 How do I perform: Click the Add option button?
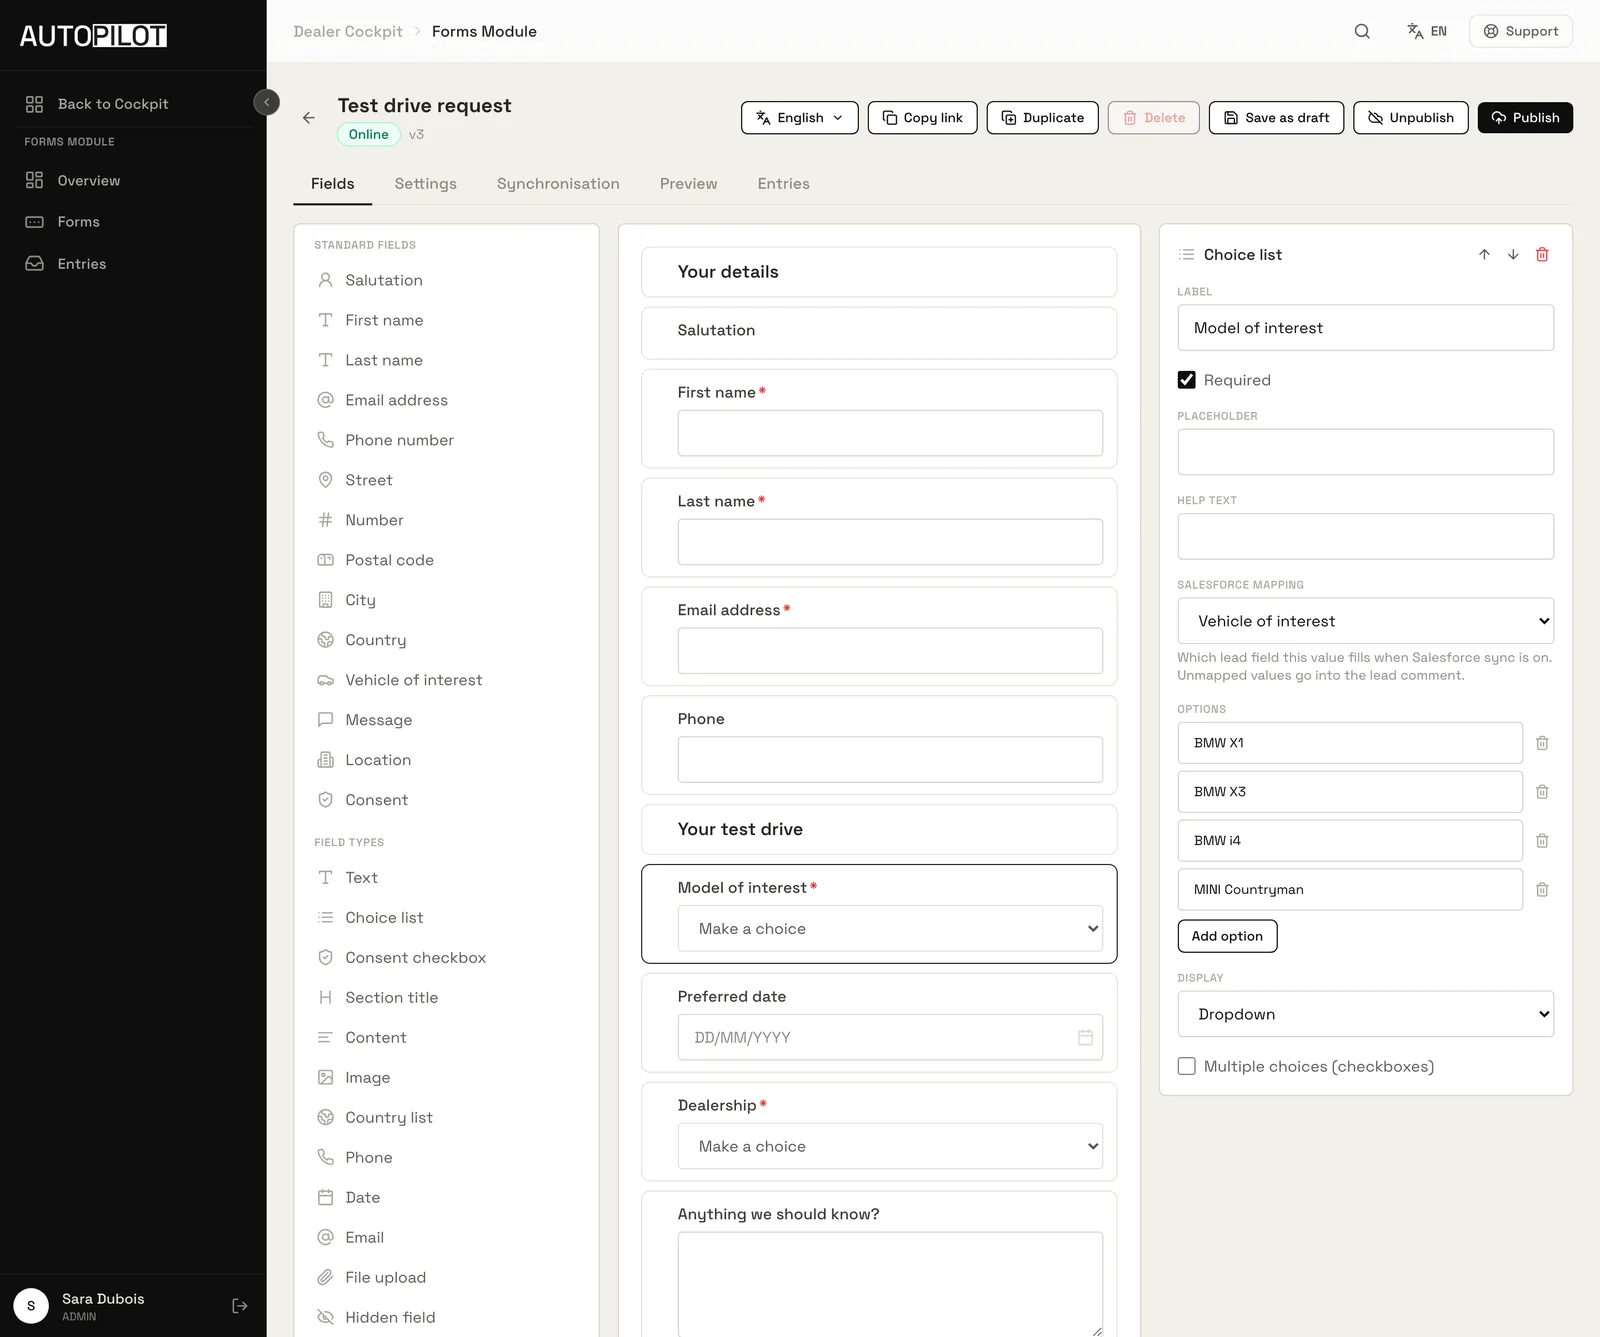(x=1227, y=936)
